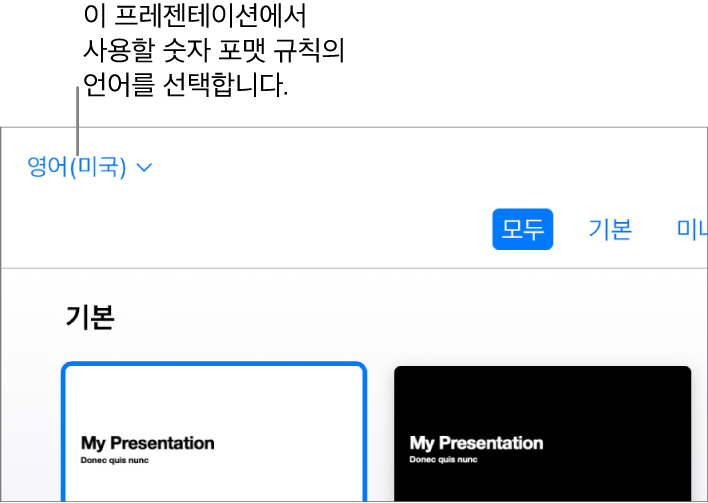Switch to the 기본 tab

tap(610, 229)
